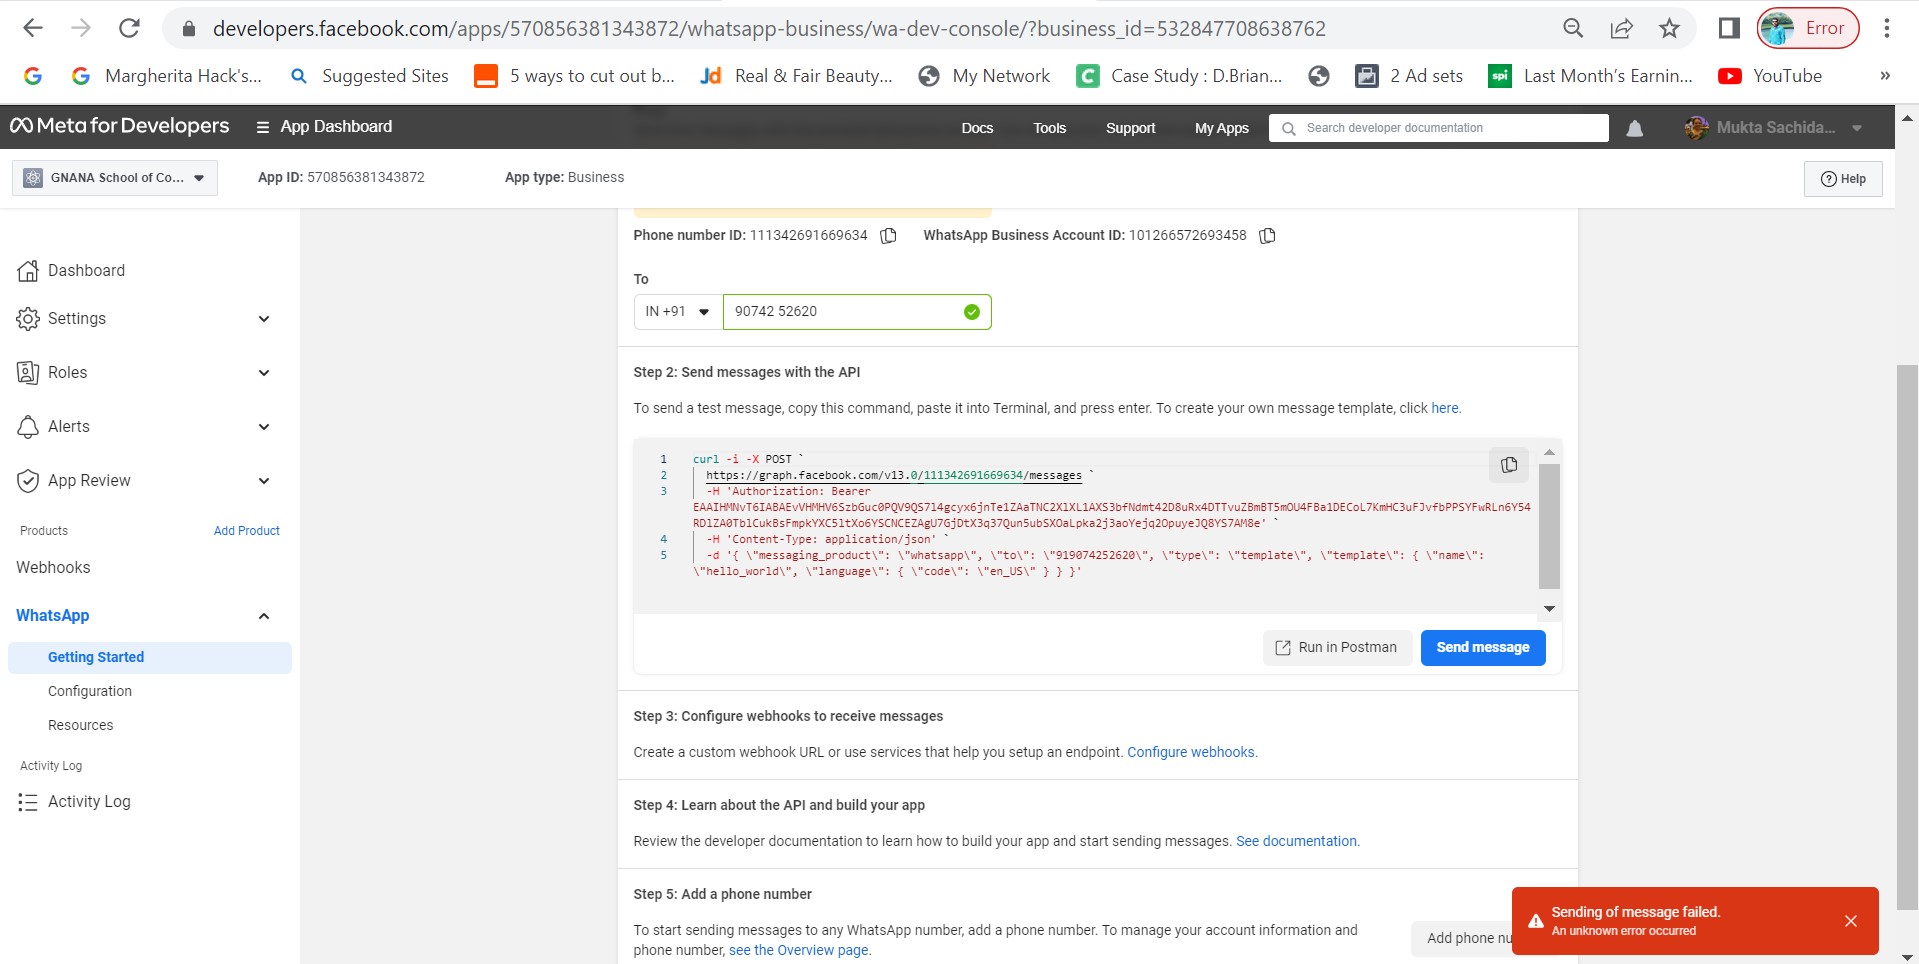
Task: Toggle the App Dashboard hamburger menu
Action: (x=263, y=127)
